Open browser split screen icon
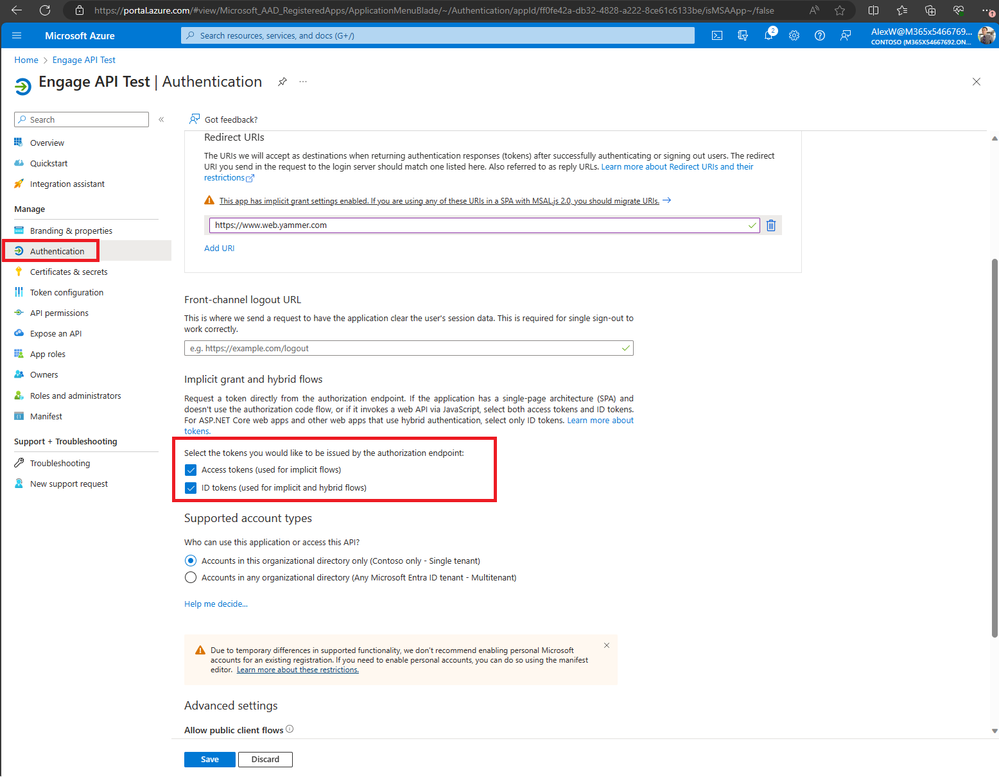Screen dimensions: 999x777 pos(873,10)
